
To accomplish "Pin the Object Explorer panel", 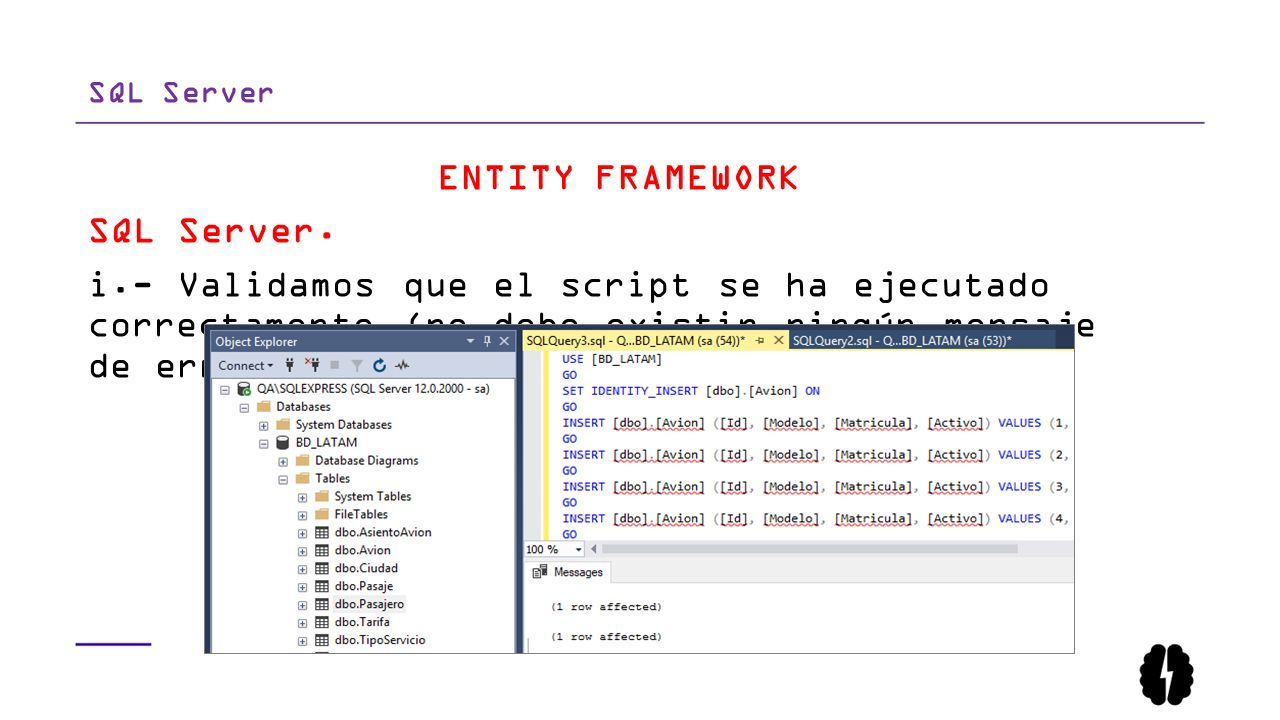I will pos(487,341).
